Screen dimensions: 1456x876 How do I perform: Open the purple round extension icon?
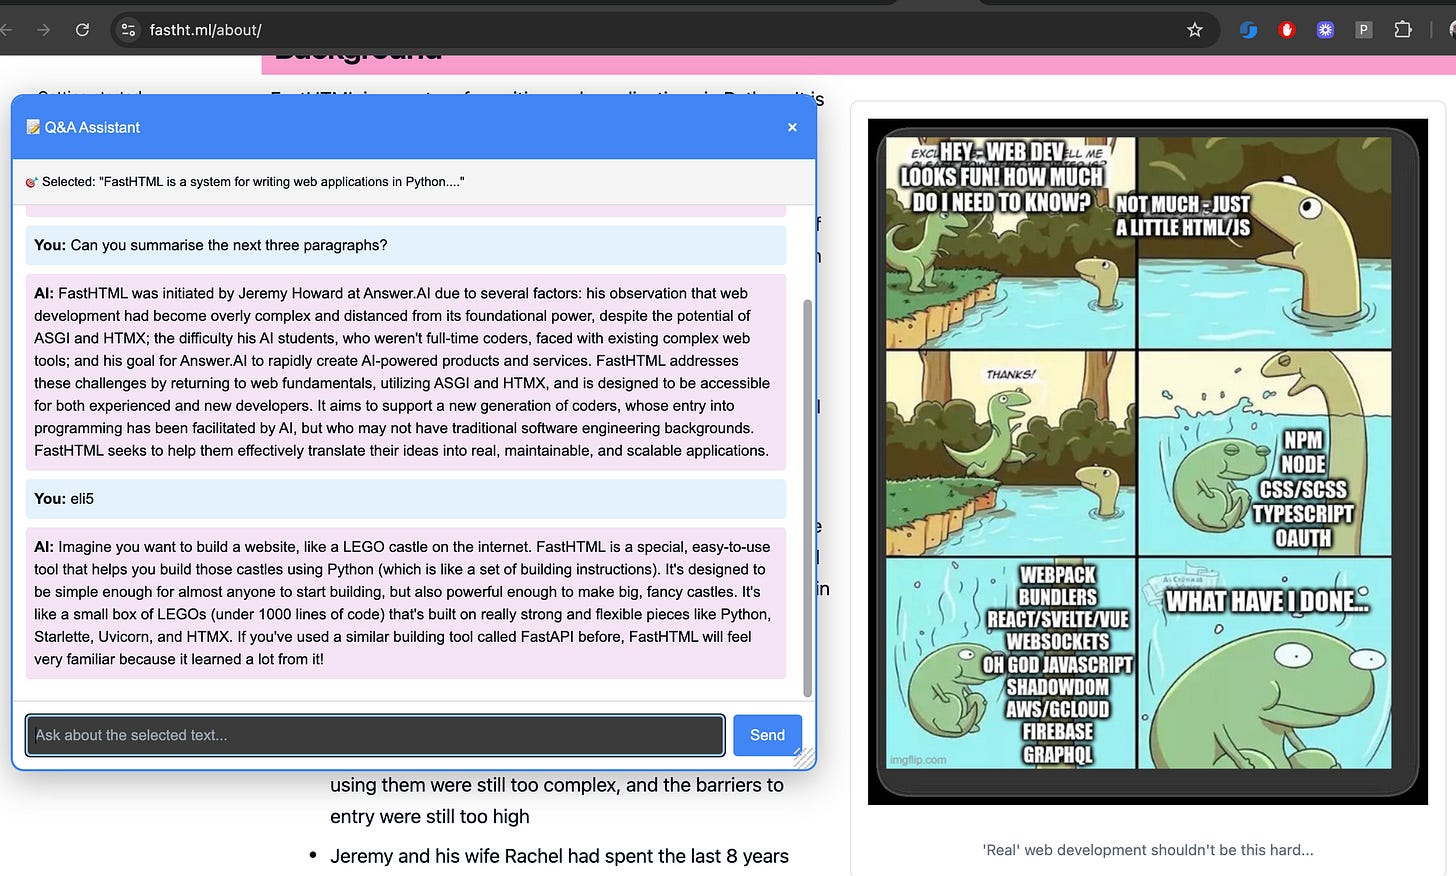pos(1325,30)
